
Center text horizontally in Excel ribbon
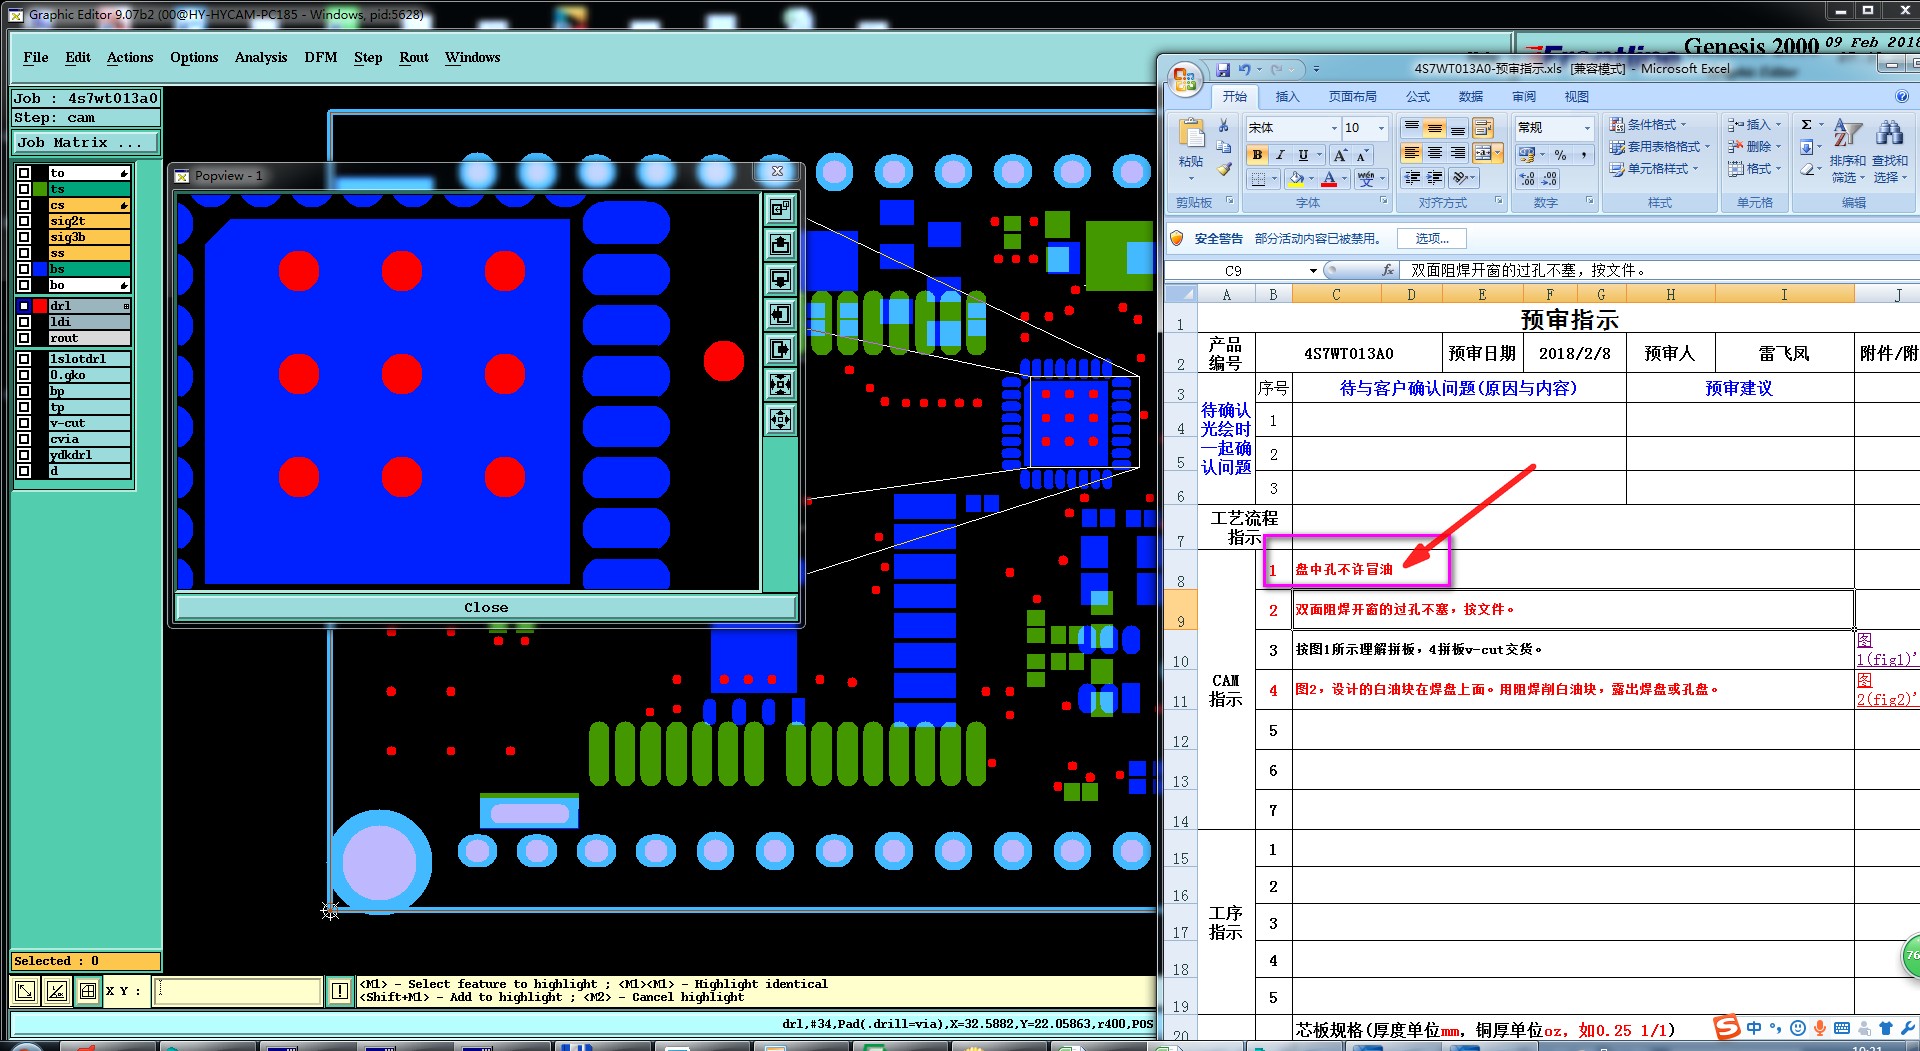point(1434,153)
